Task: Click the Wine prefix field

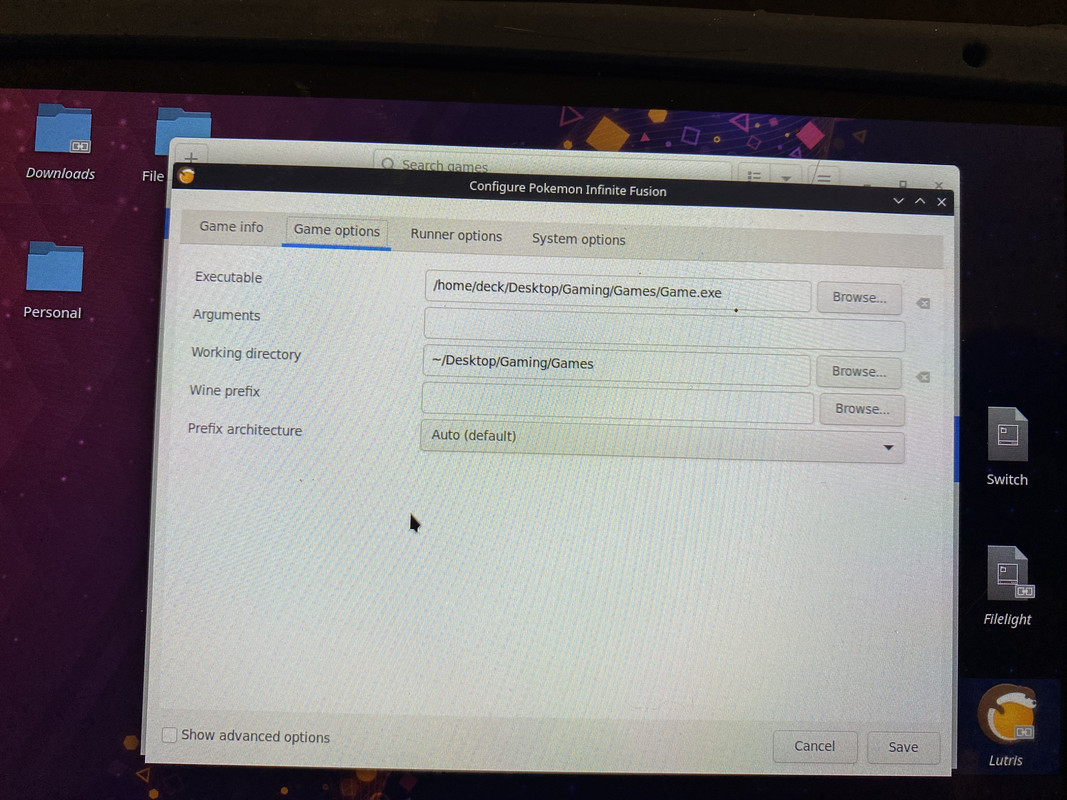Action: point(617,403)
